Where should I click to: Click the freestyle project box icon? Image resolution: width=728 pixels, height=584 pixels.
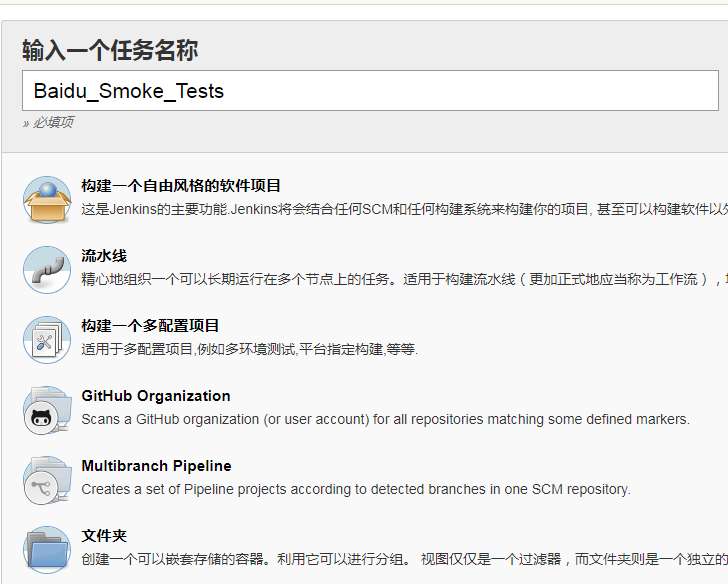coord(47,200)
